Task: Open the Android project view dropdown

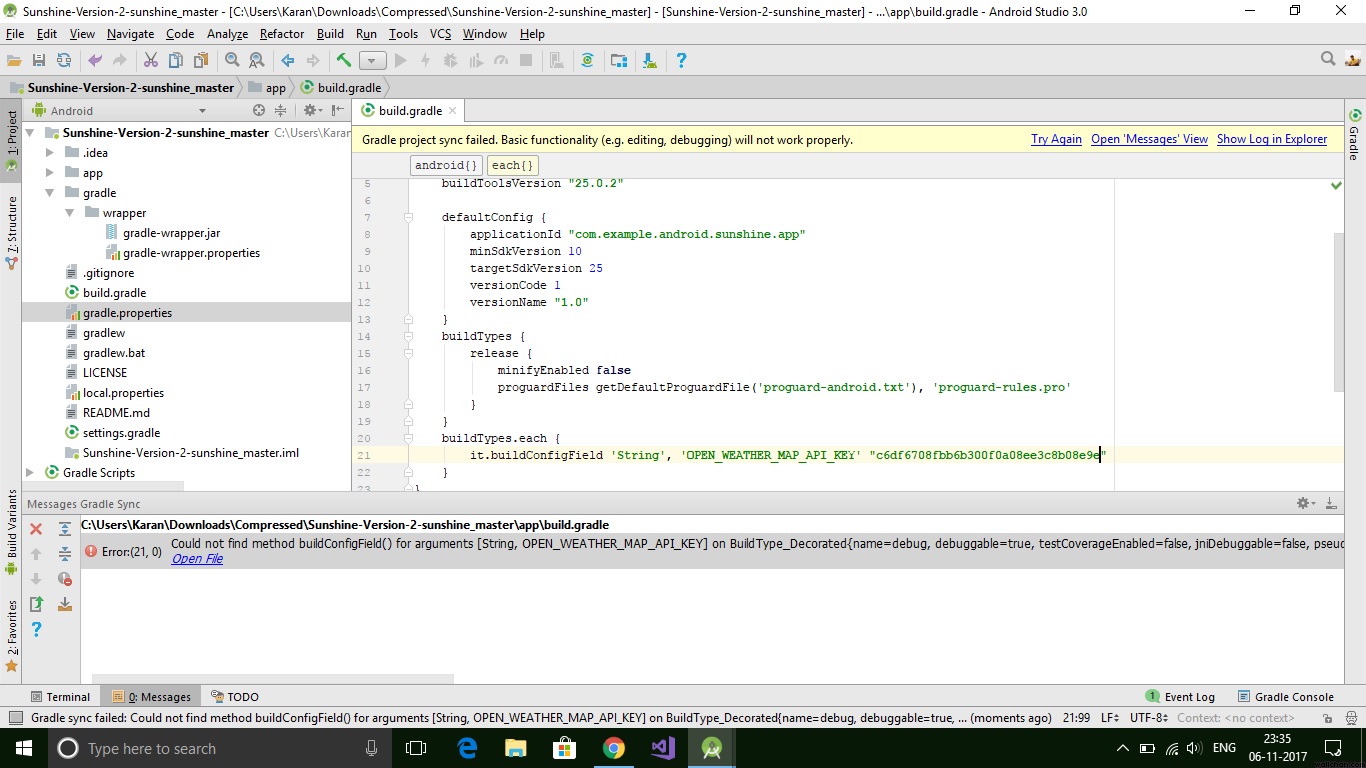Action: click(202, 111)
